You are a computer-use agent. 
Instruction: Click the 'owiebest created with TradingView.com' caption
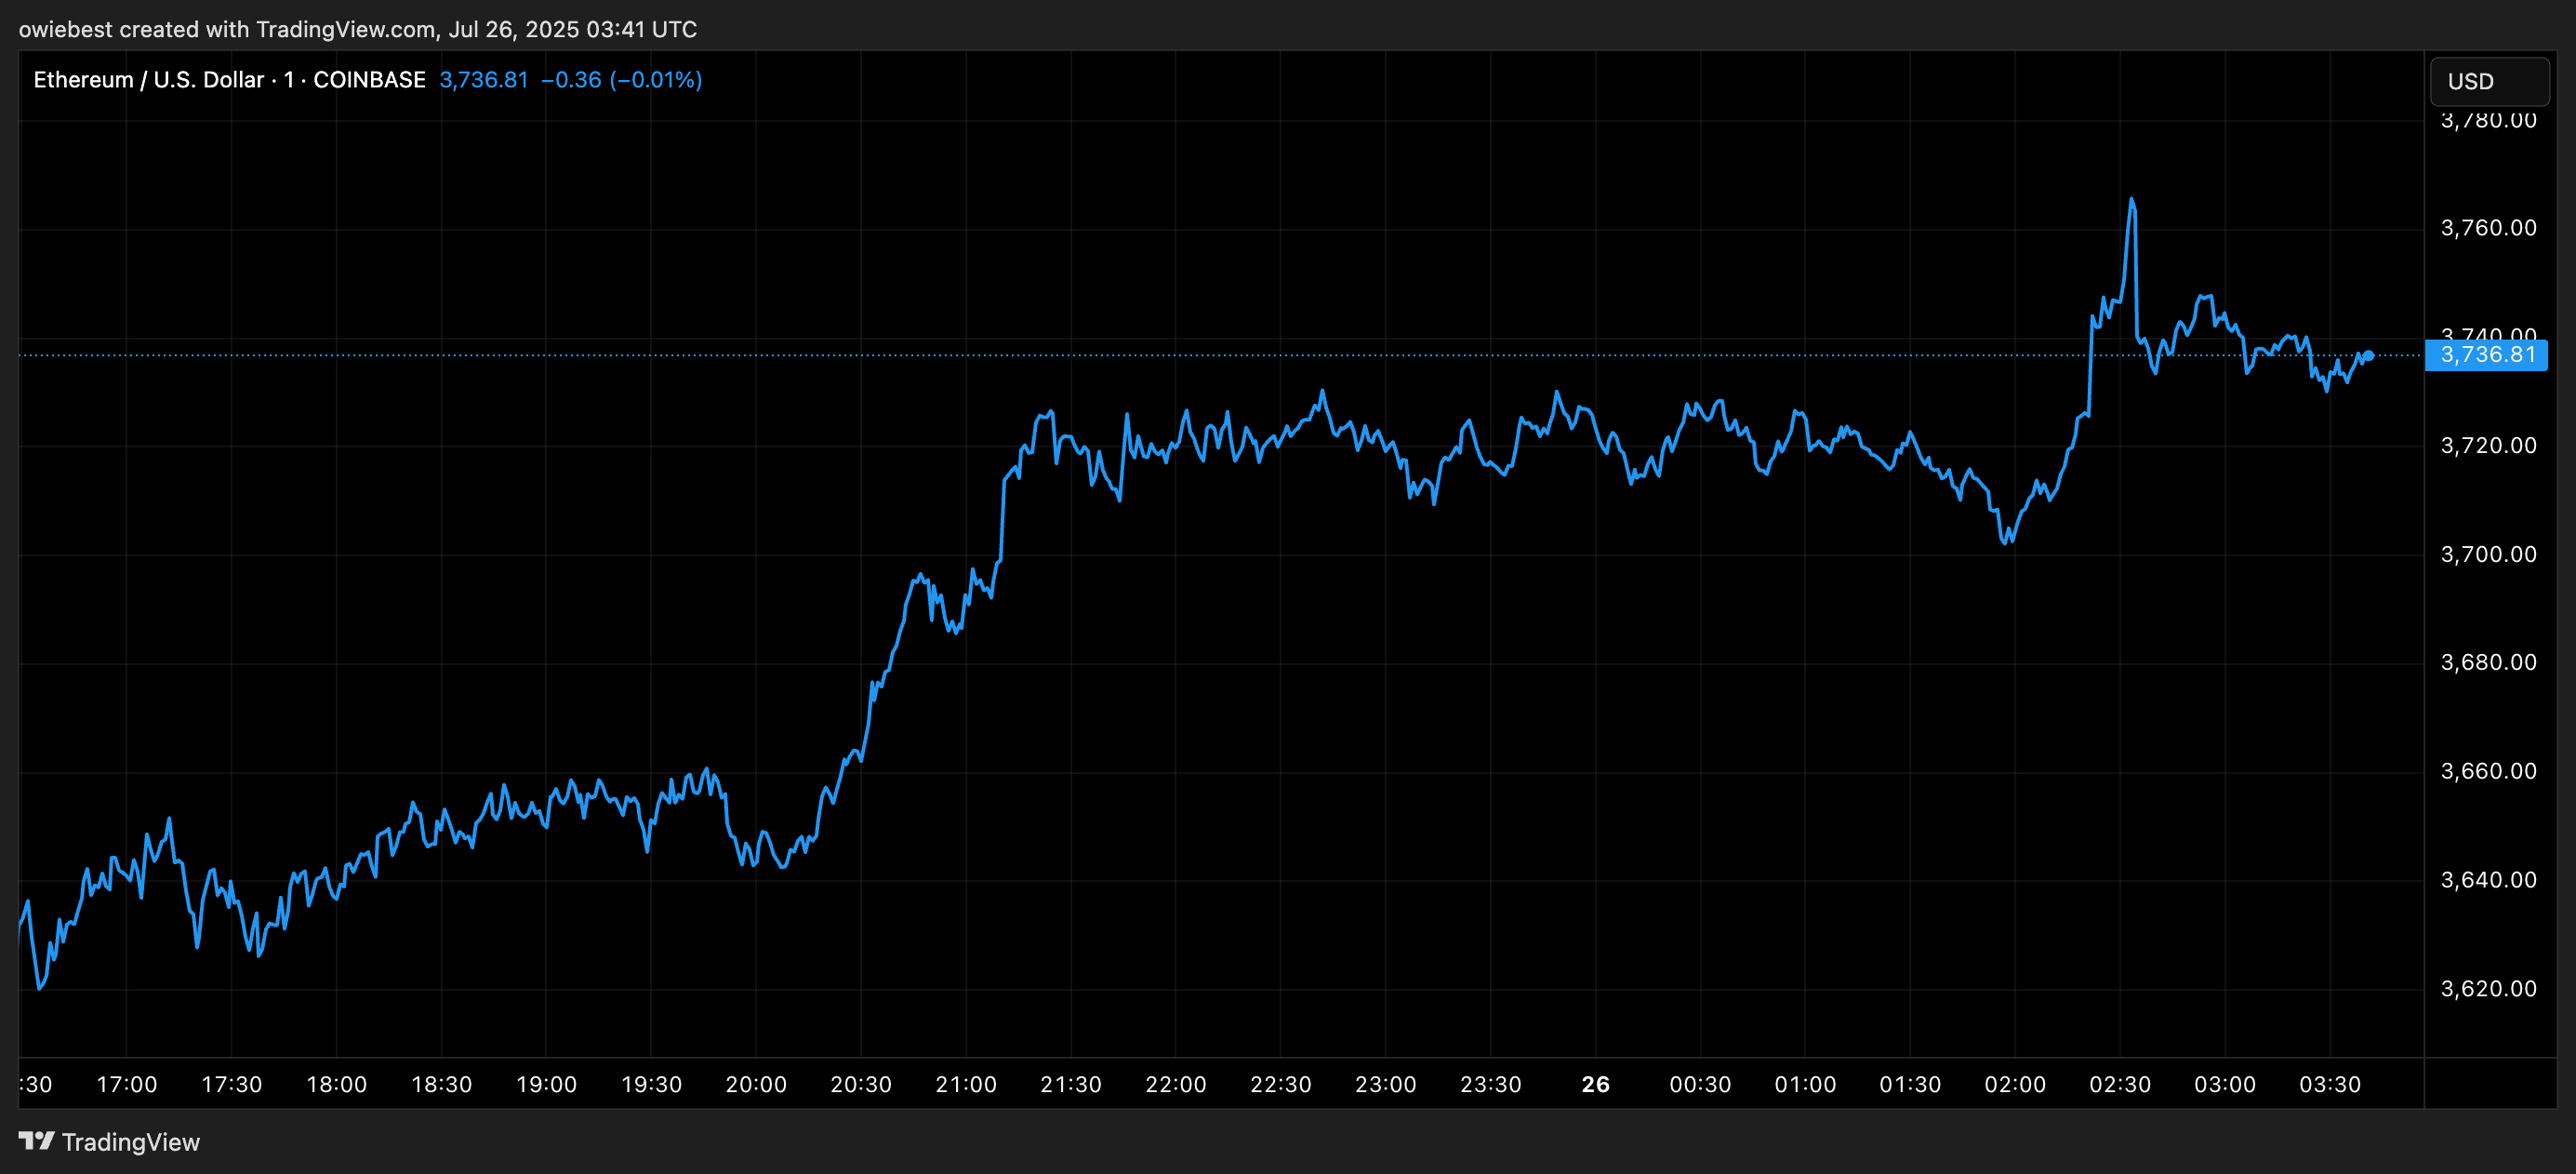click(227, 29)
